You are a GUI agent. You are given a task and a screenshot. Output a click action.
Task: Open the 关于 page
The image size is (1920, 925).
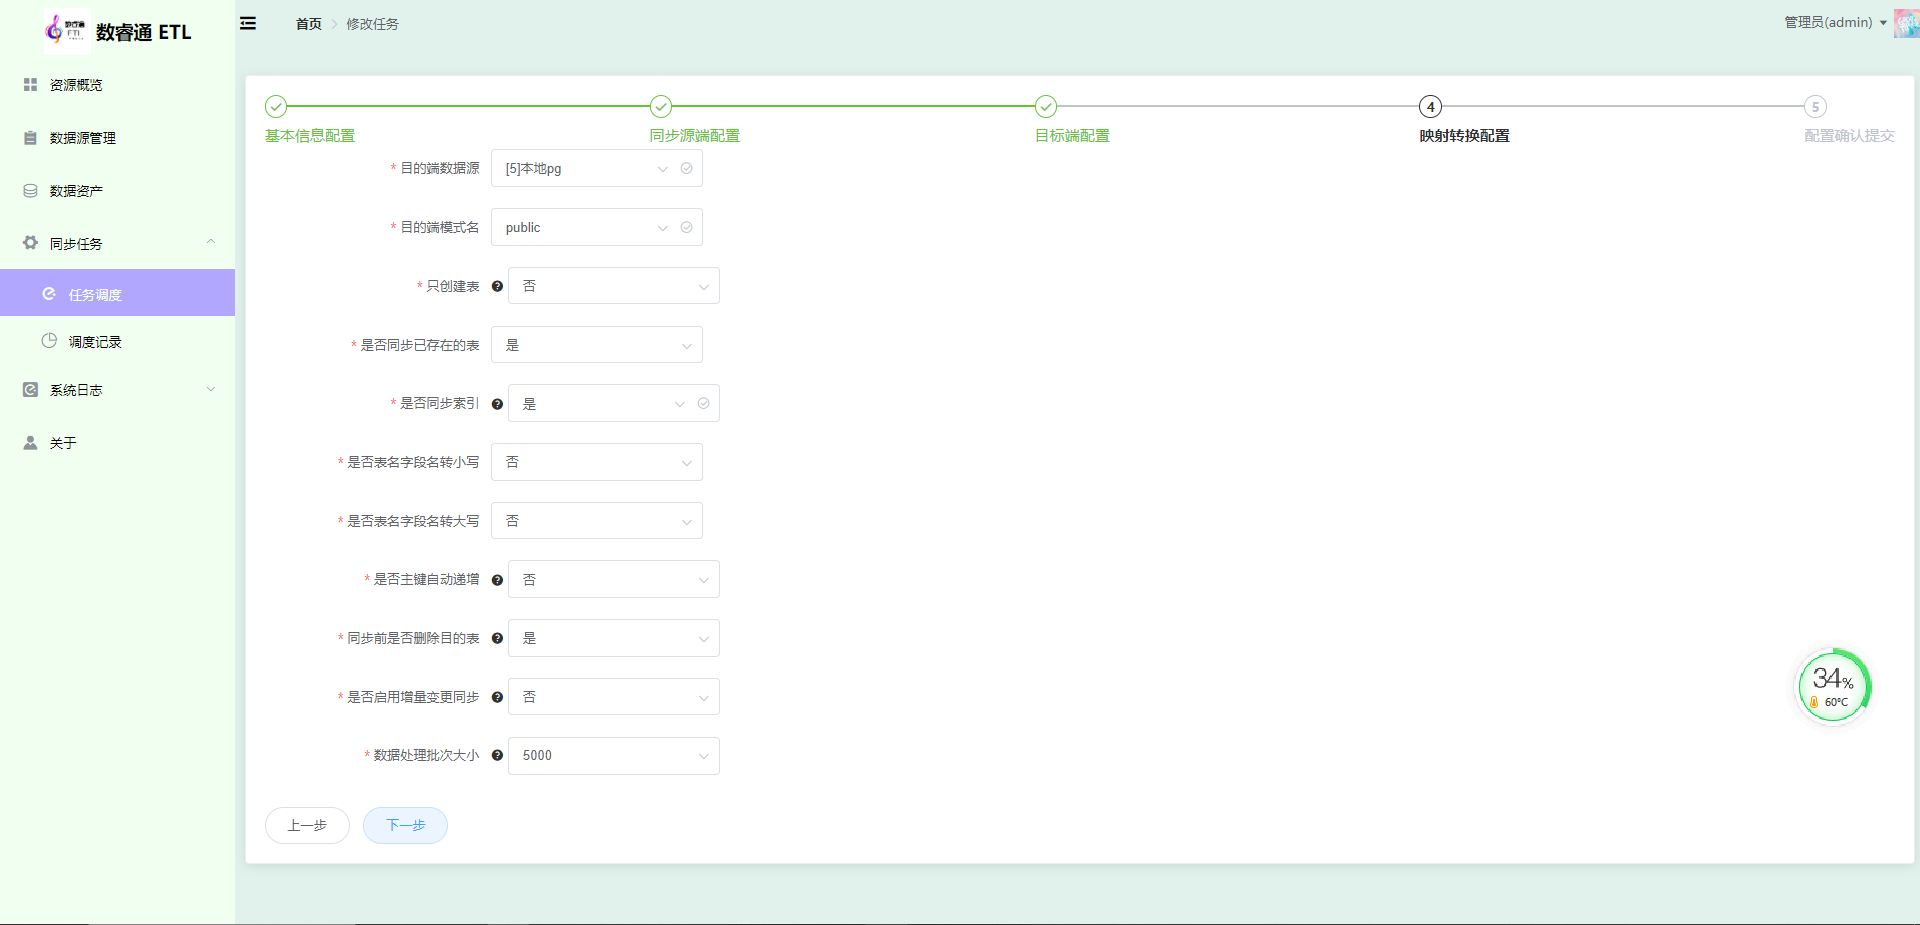point(117,443)
